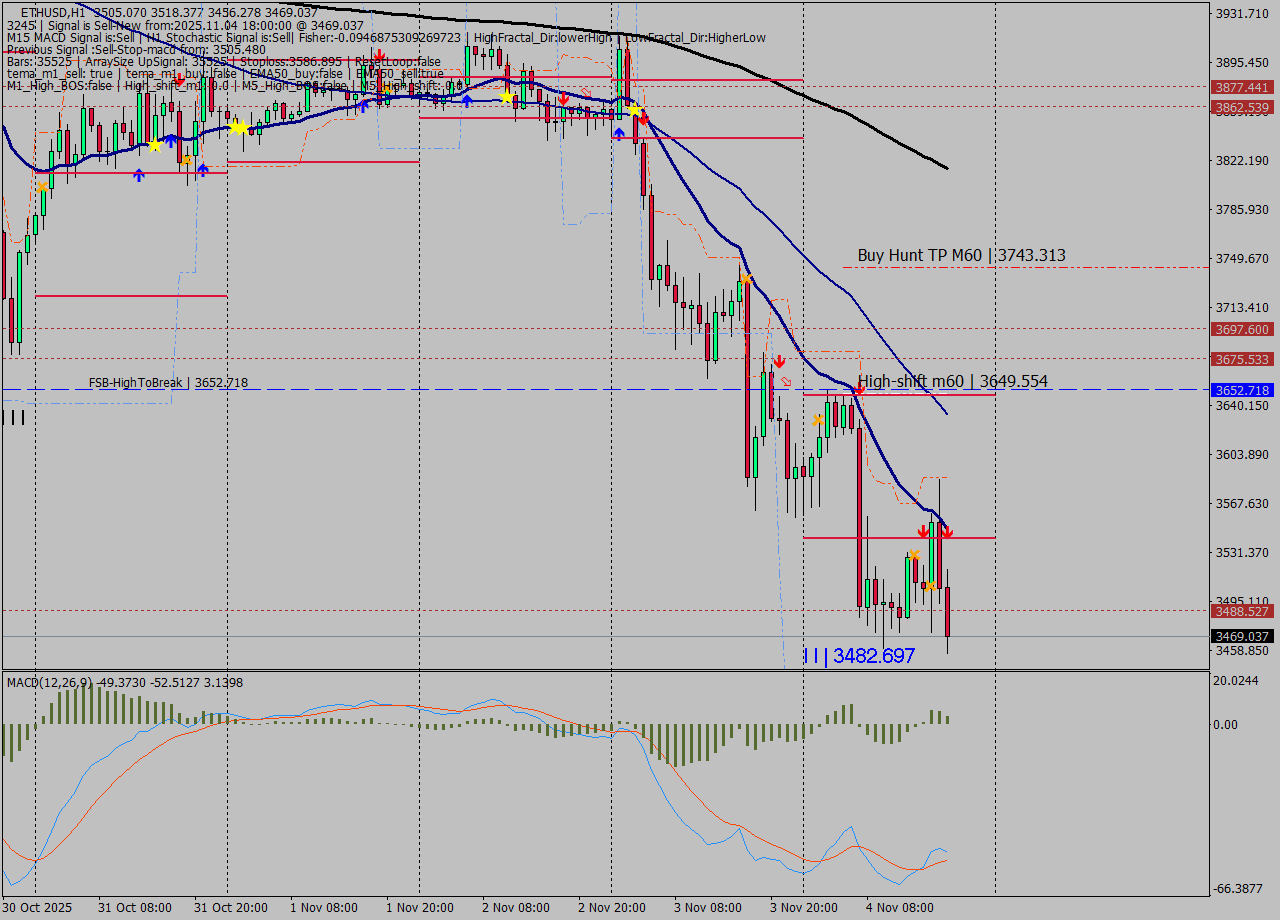1280x920 pixels.
Task: Select the FSB-HighToBreak 3652.718 label
Action: (168, 383)
